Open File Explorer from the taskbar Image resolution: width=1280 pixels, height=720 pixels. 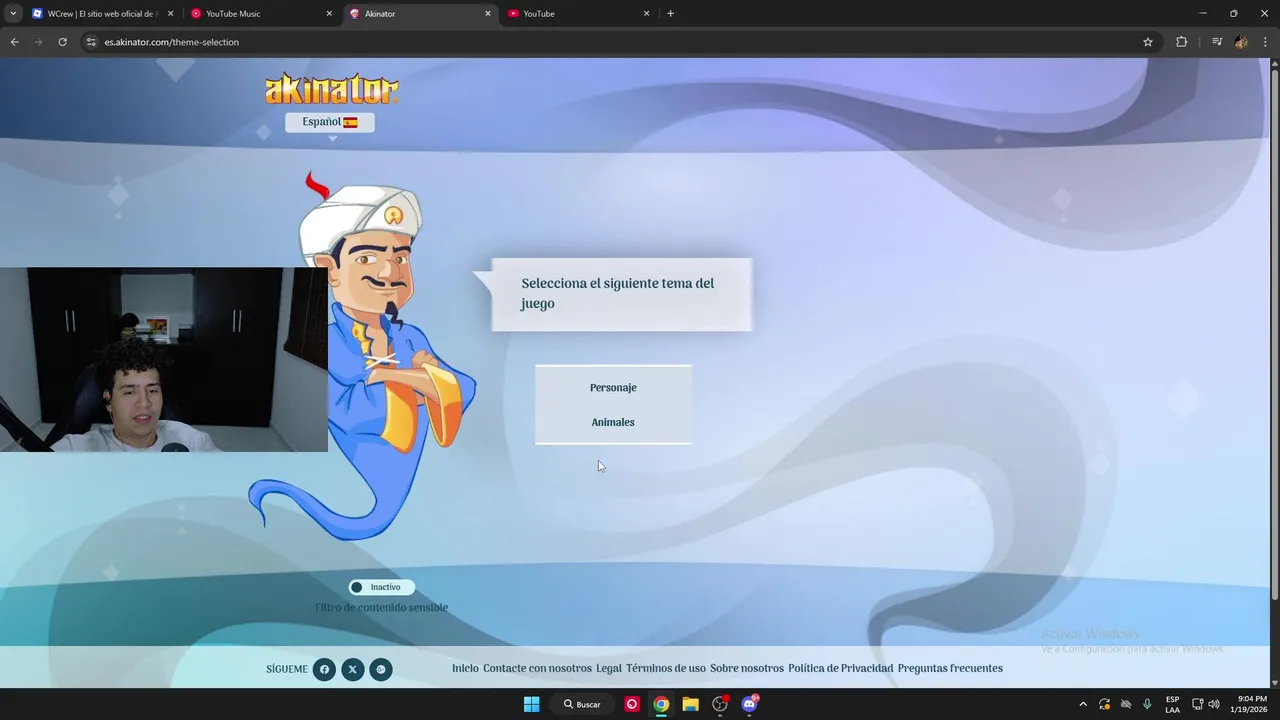[690, 704]
